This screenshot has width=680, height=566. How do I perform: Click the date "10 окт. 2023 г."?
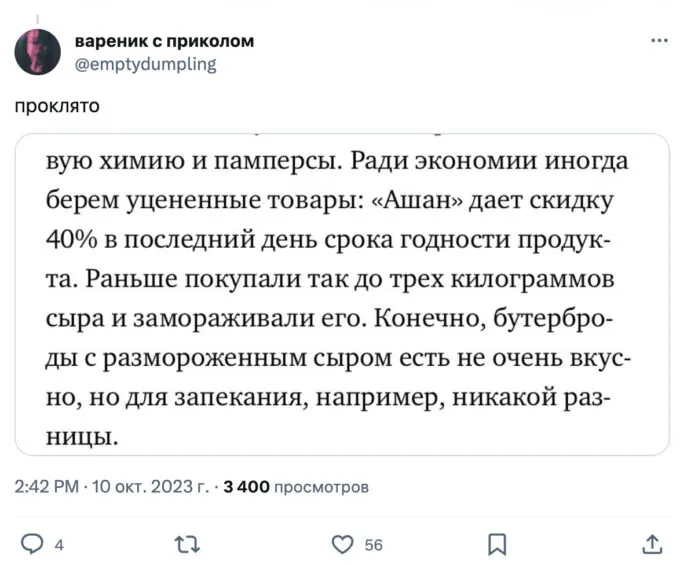point(150,487)
